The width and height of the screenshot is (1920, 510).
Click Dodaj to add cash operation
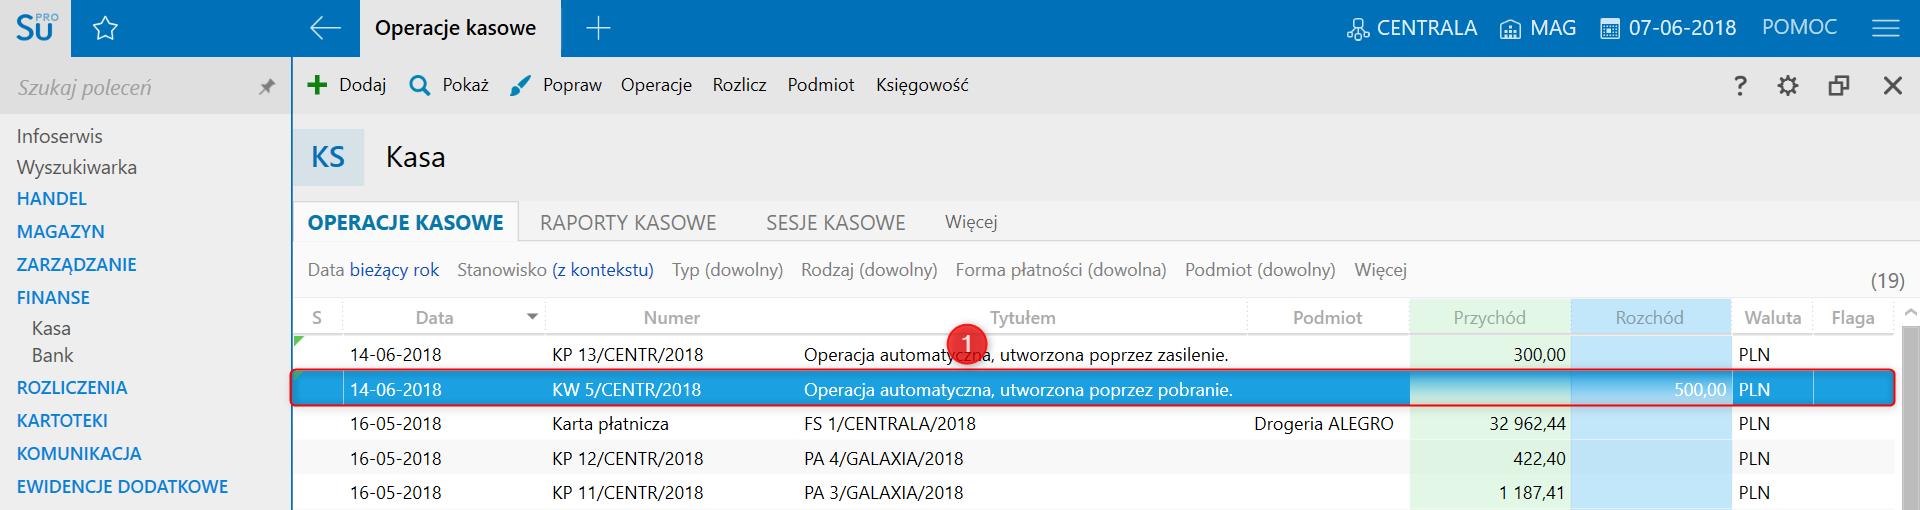coord(347,86)
